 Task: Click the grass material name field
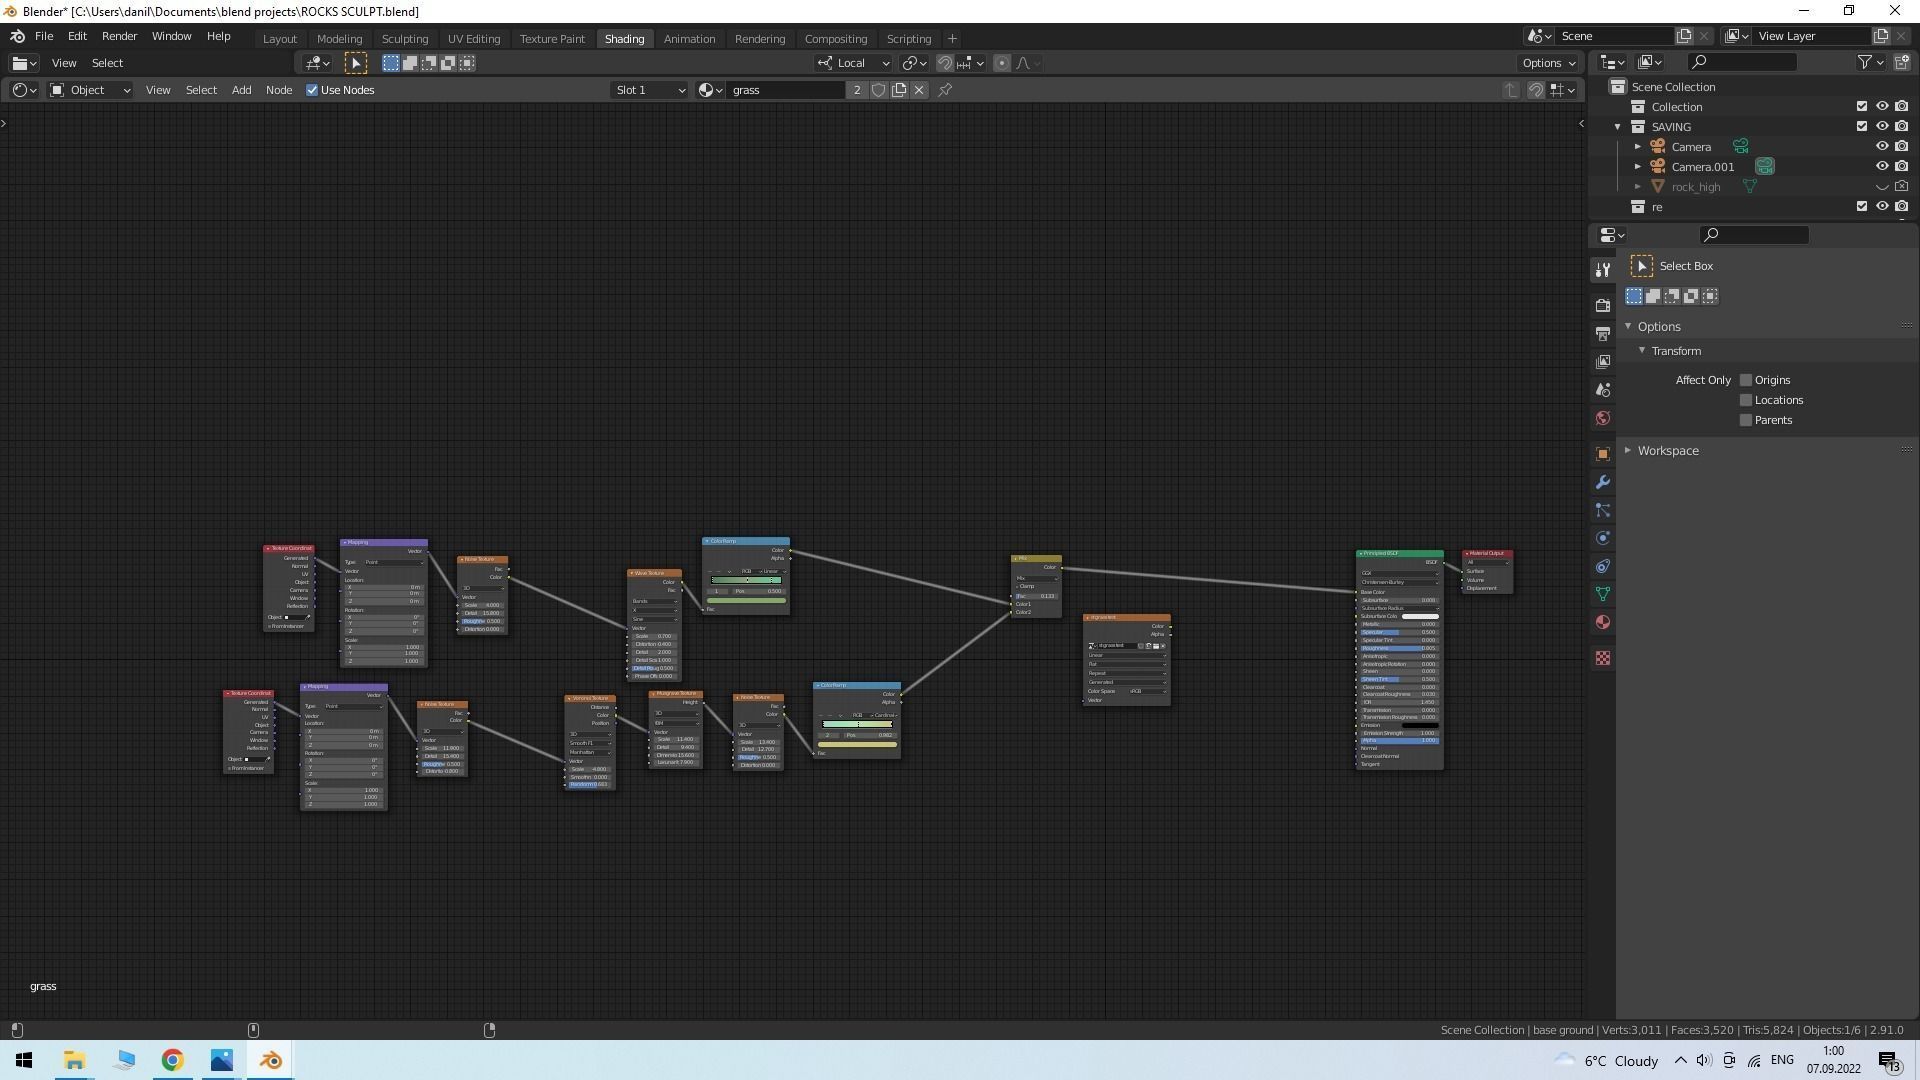[786, 90]
